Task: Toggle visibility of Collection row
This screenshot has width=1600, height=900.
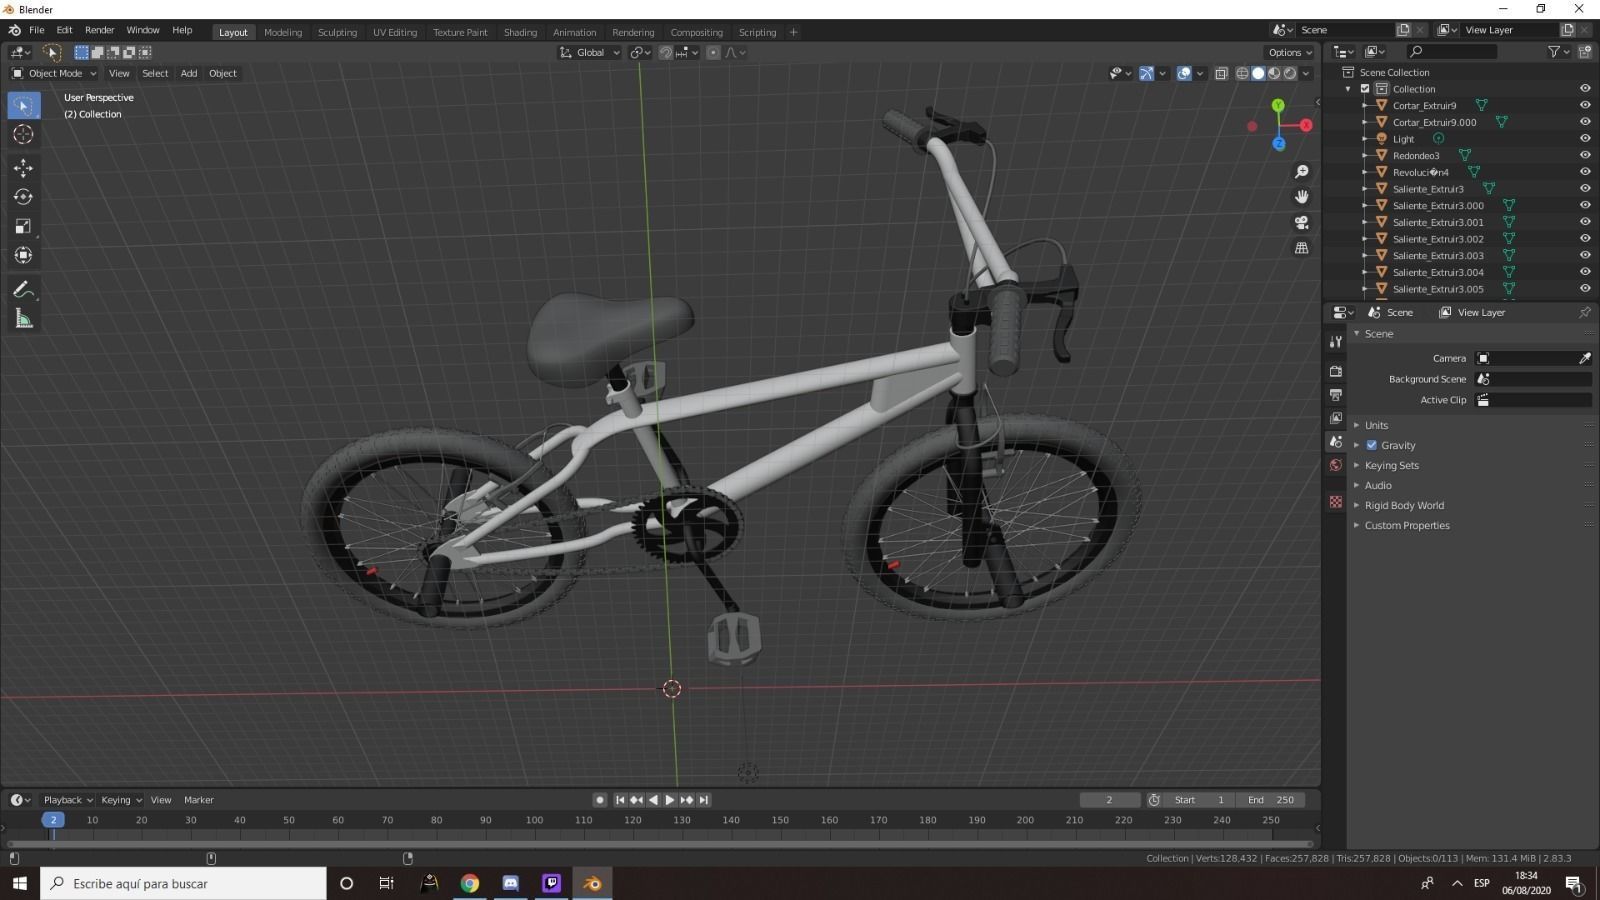Action: pyautogui.click(x=1585, y=89)
